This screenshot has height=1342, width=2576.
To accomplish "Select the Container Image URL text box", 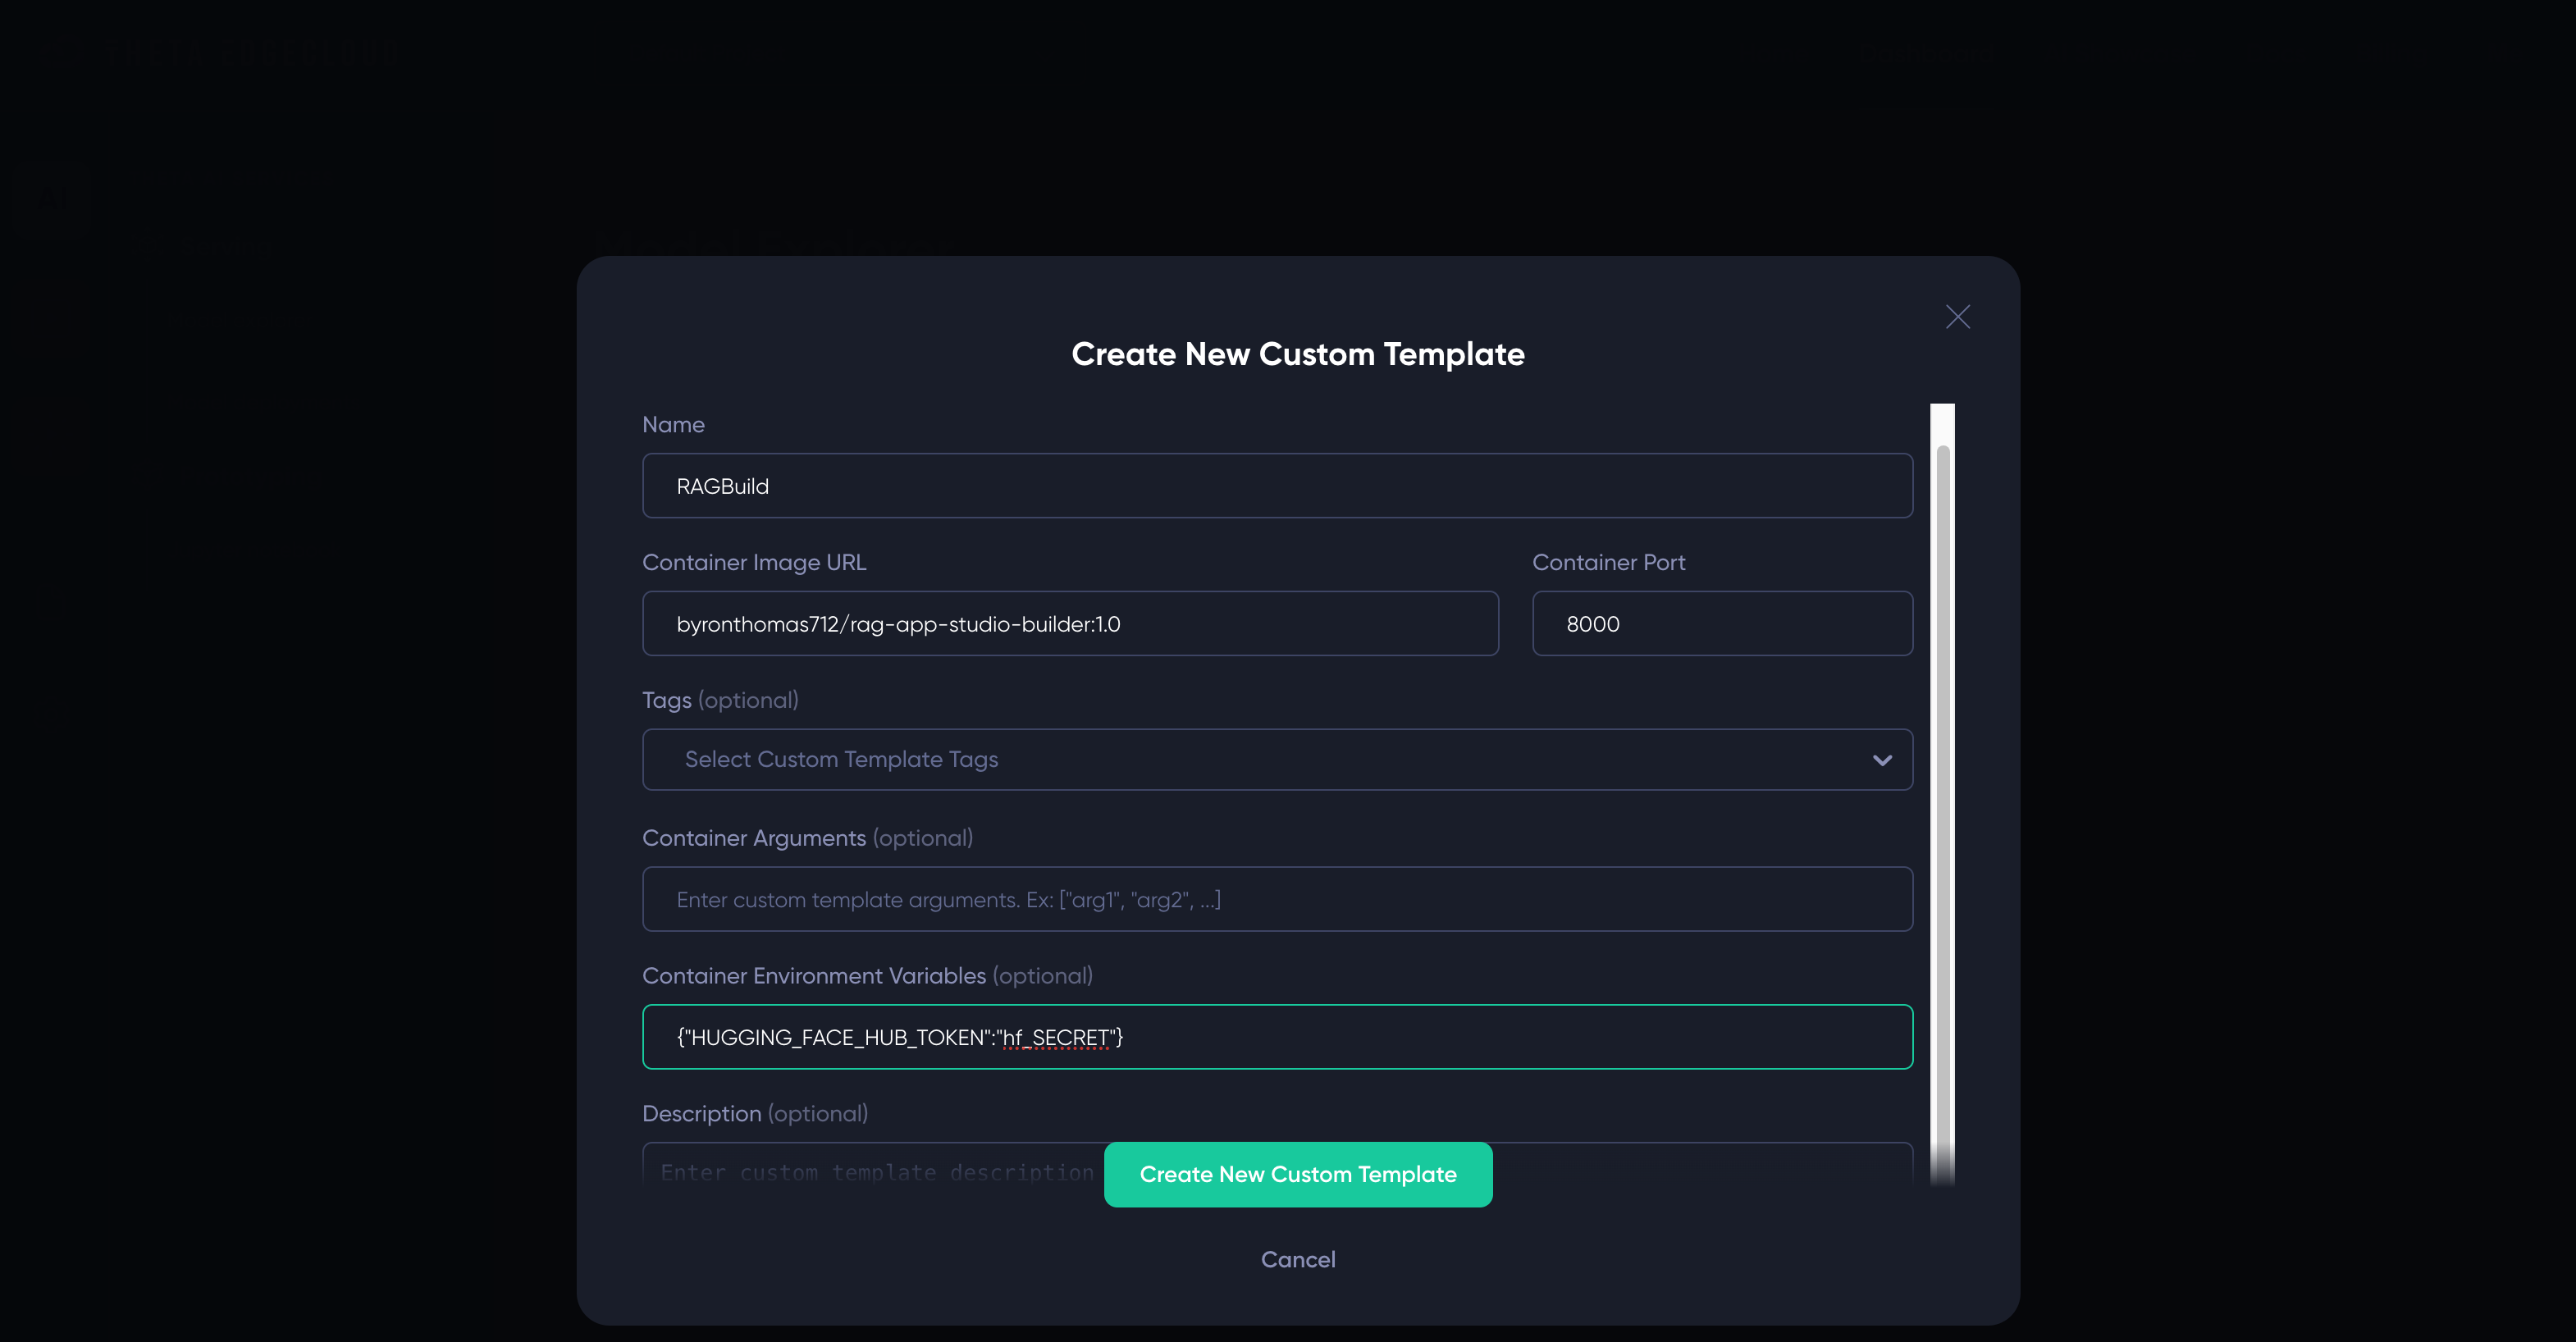I will [1070, 623].
